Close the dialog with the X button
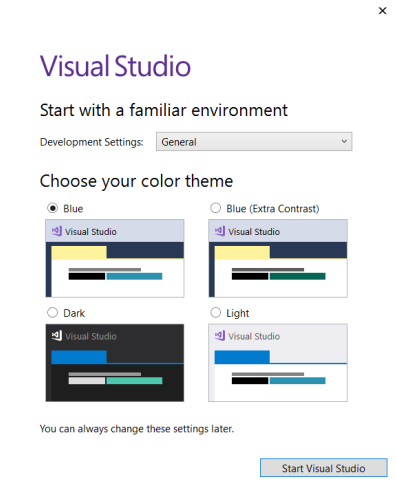The width and height of the screenshot is (397, 484). tap(382, 11)
